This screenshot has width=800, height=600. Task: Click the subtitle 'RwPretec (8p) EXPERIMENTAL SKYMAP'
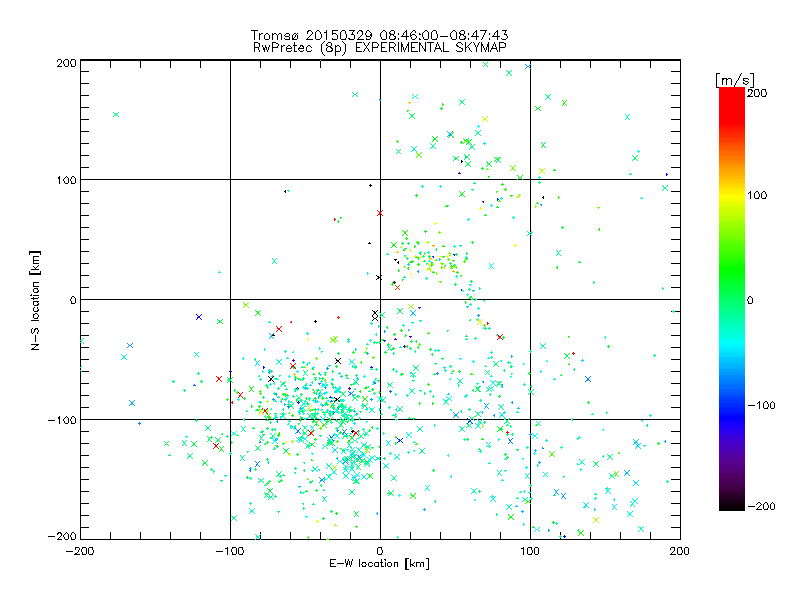click(380, 47)
